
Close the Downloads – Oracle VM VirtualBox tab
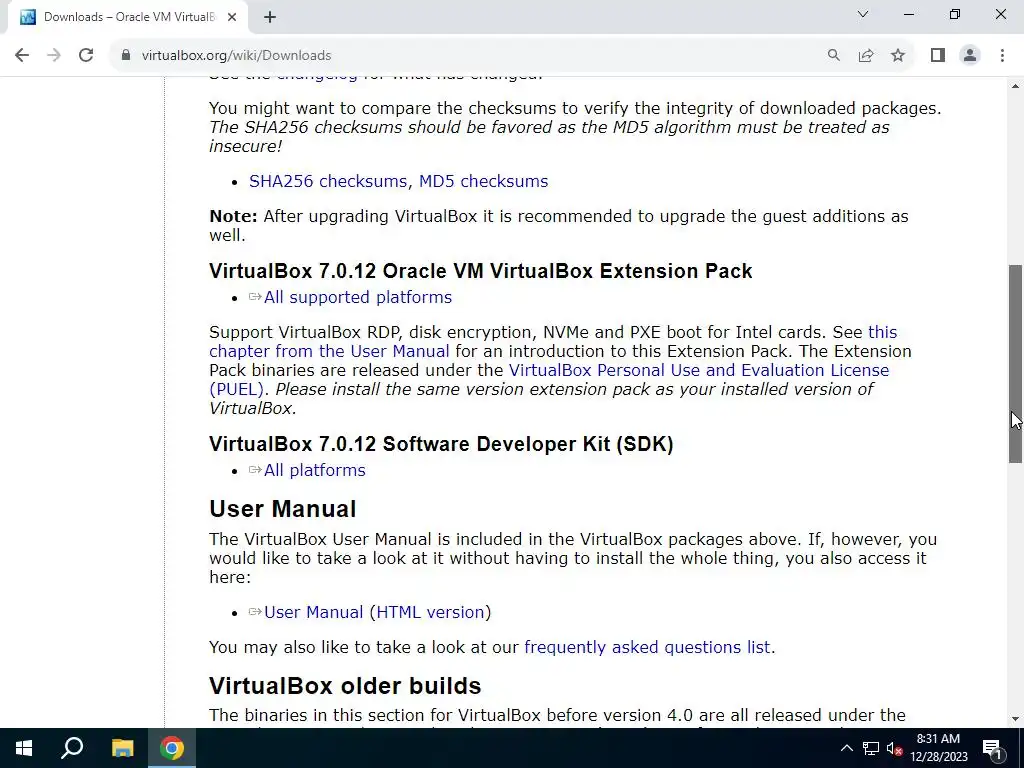(x=232, y=17)
